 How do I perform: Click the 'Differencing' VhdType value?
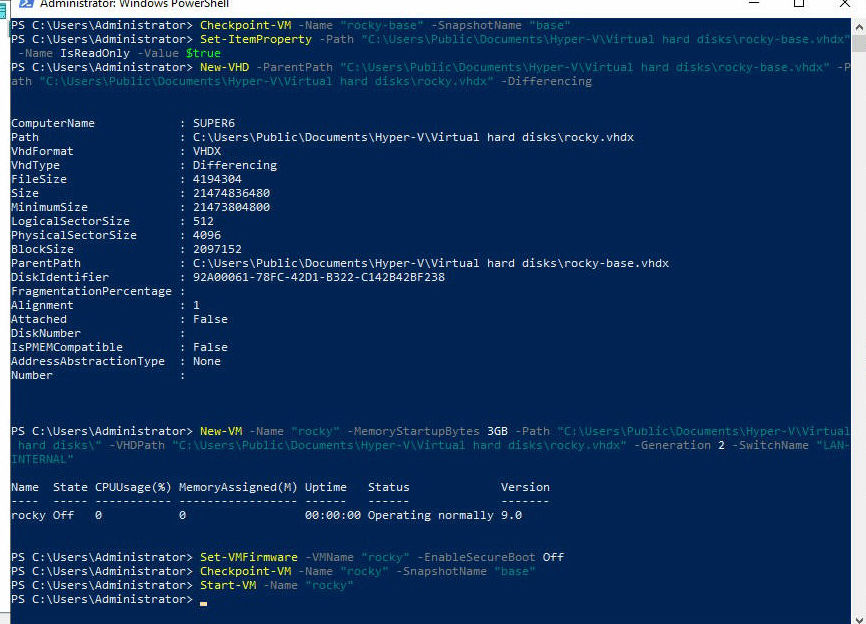[235, 165]
